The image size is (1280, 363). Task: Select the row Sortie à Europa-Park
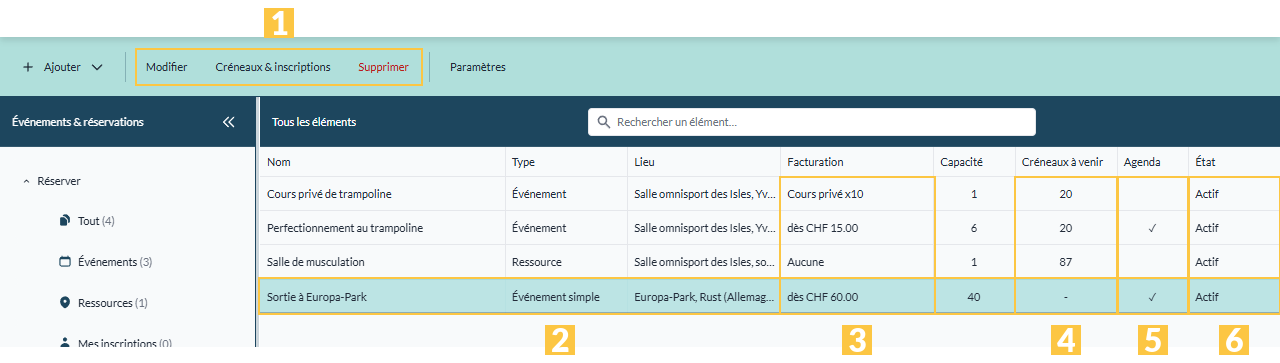[x=770, y=296]
